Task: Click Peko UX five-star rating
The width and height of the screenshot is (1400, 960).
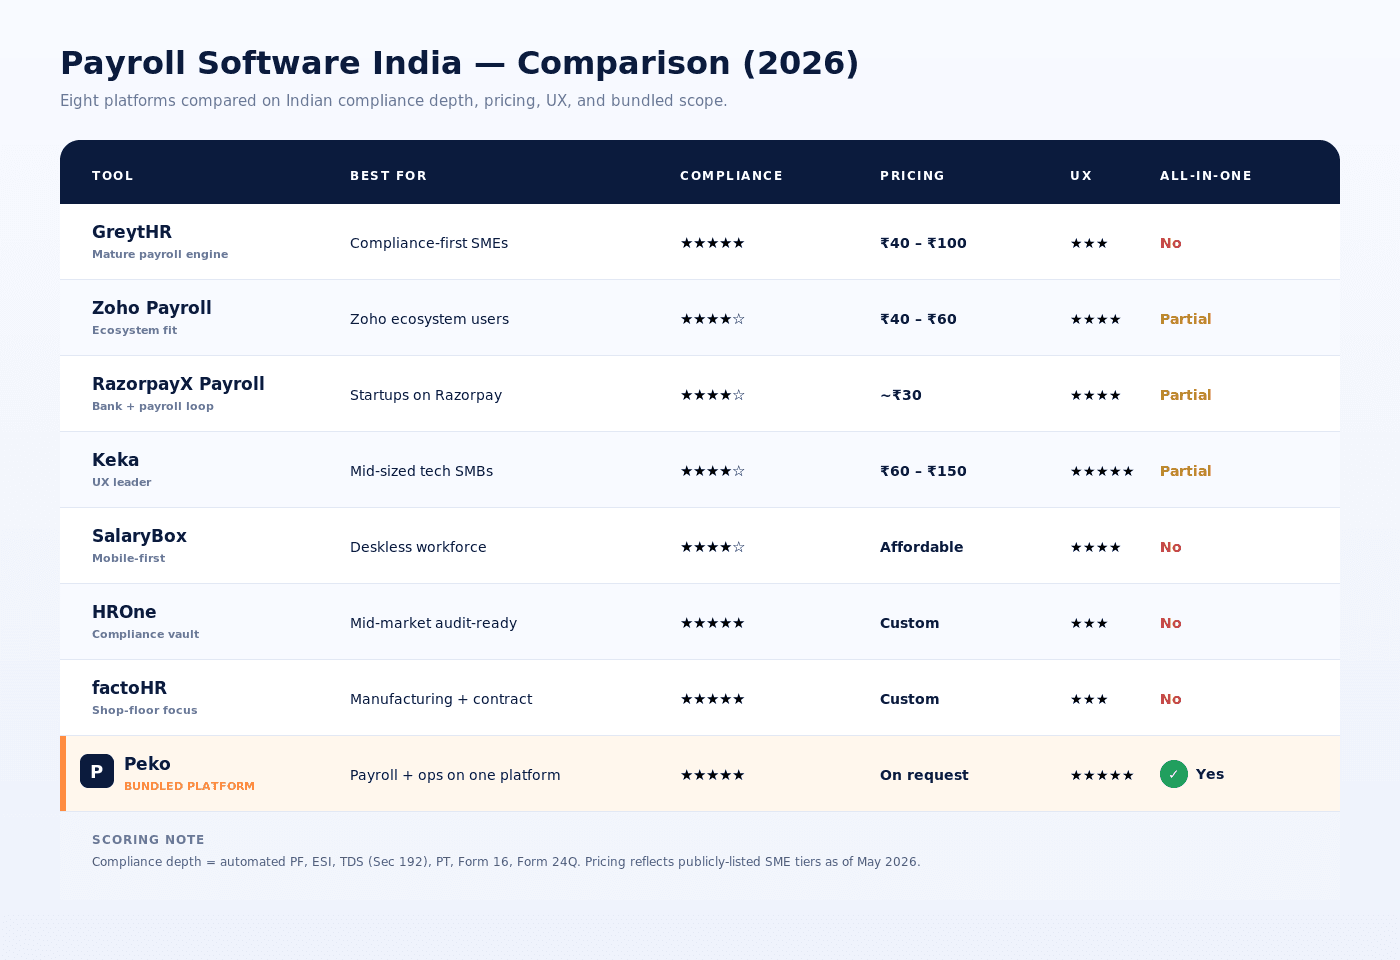Action: point(1102,775)
